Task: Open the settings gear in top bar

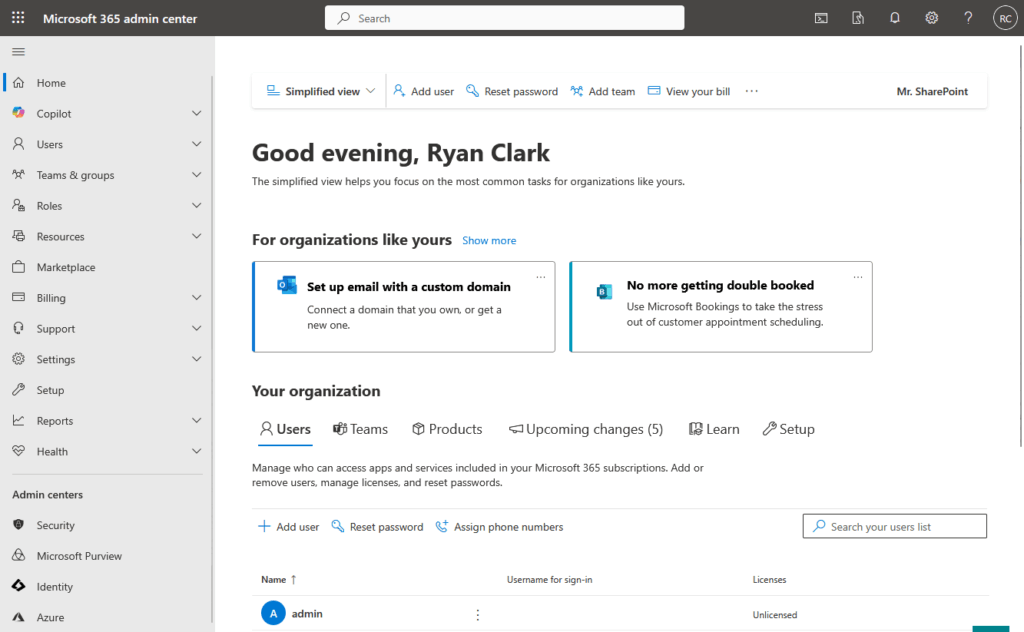Action: pyautogui.click(x=931, y=18)
